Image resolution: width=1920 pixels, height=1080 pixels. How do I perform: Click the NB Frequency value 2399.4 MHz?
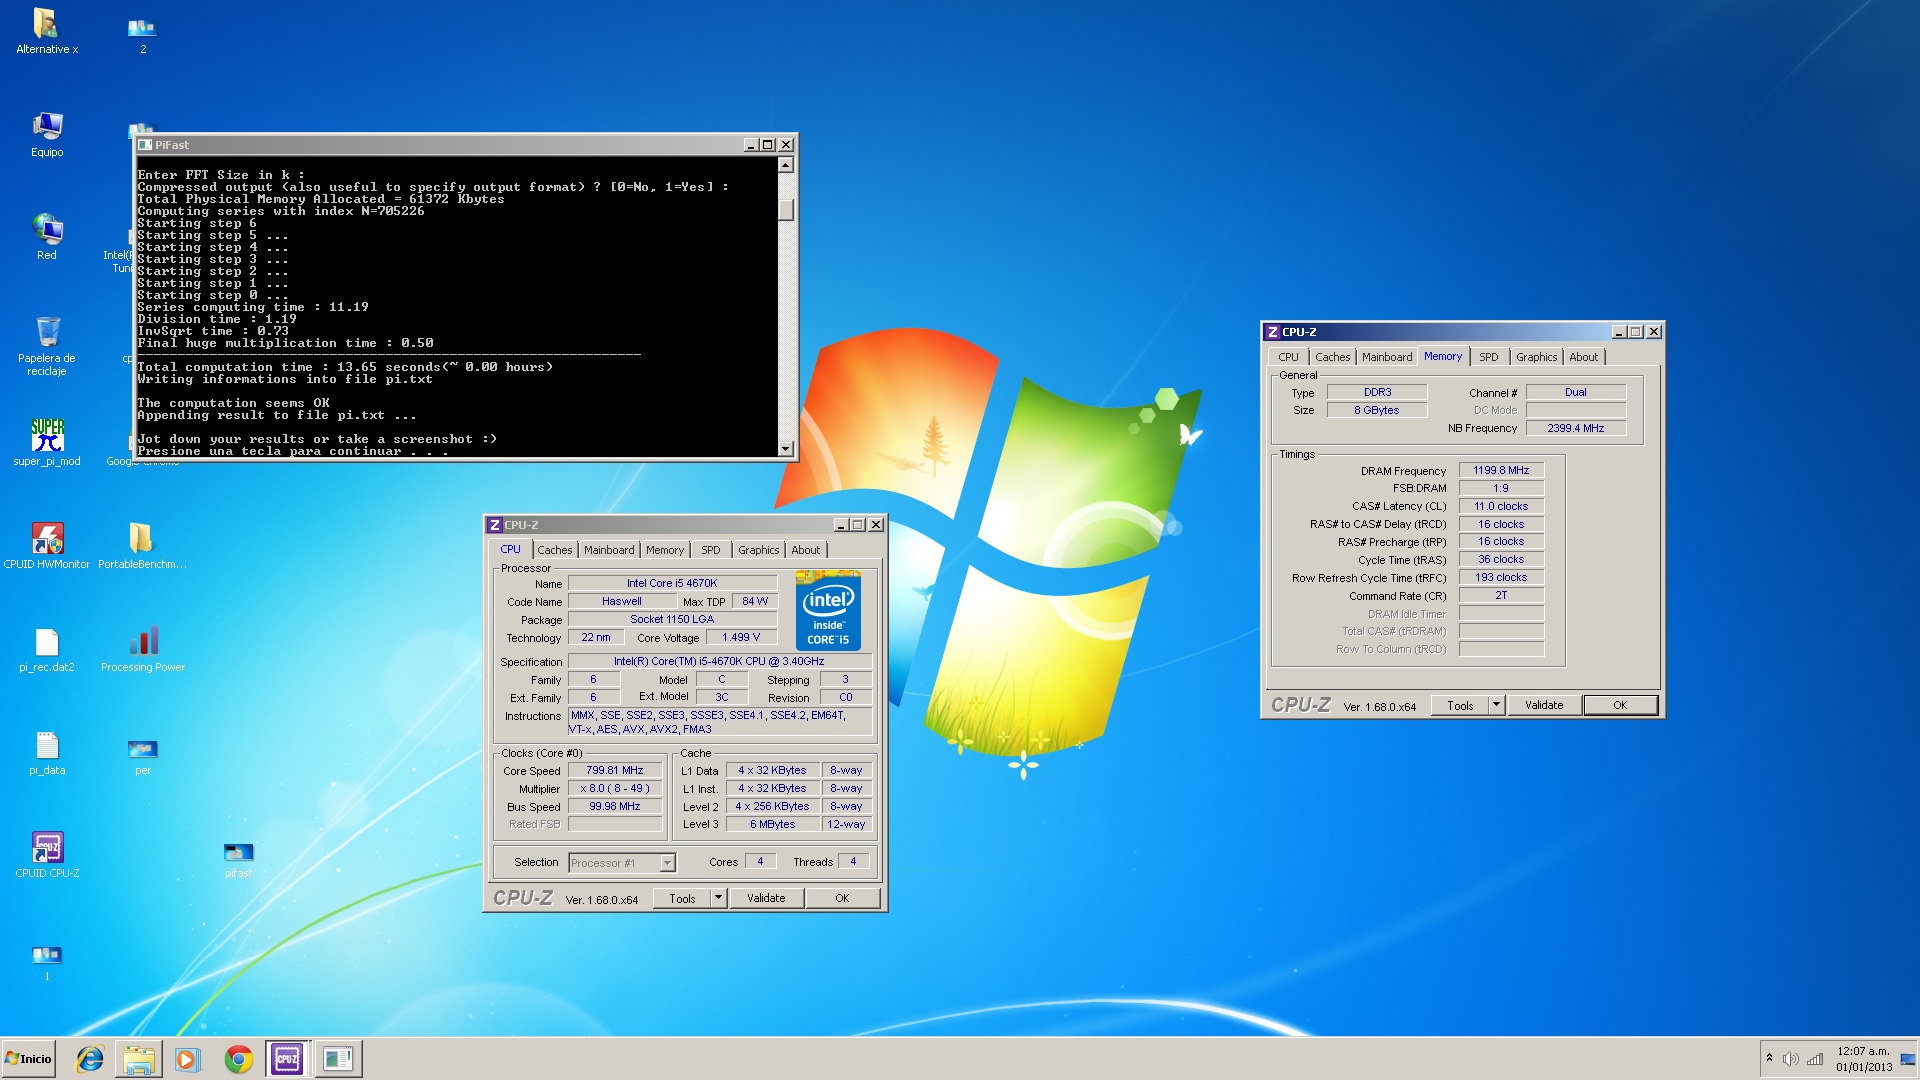click(x=1575, y=428)
